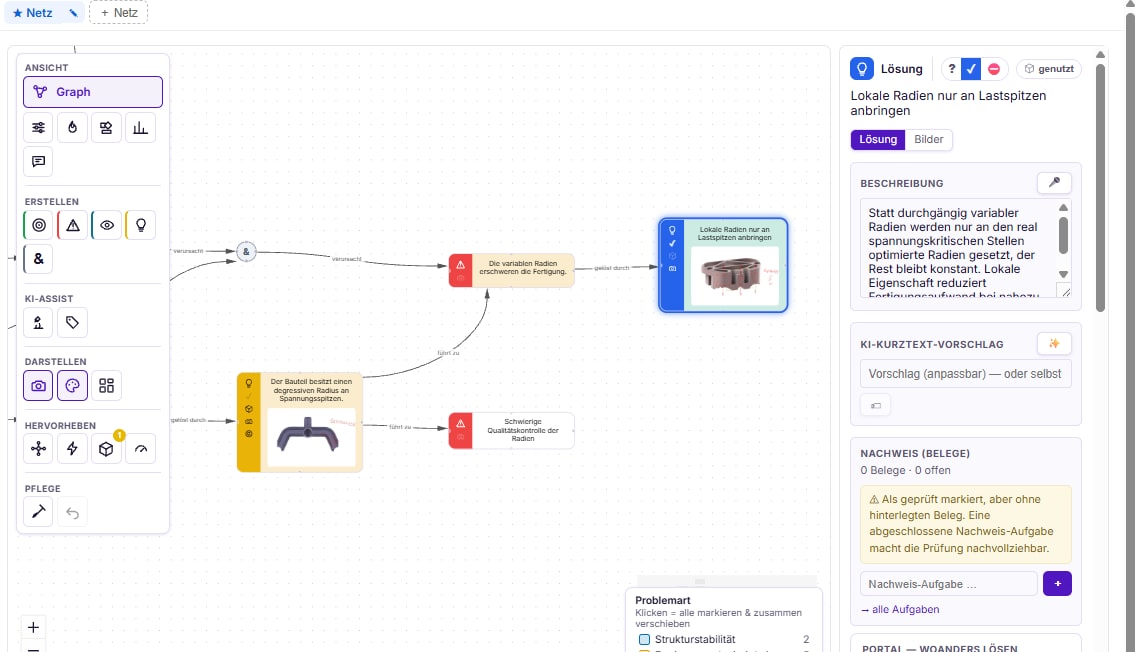Toggle the grid layout display icon

(x=106, y=386)
